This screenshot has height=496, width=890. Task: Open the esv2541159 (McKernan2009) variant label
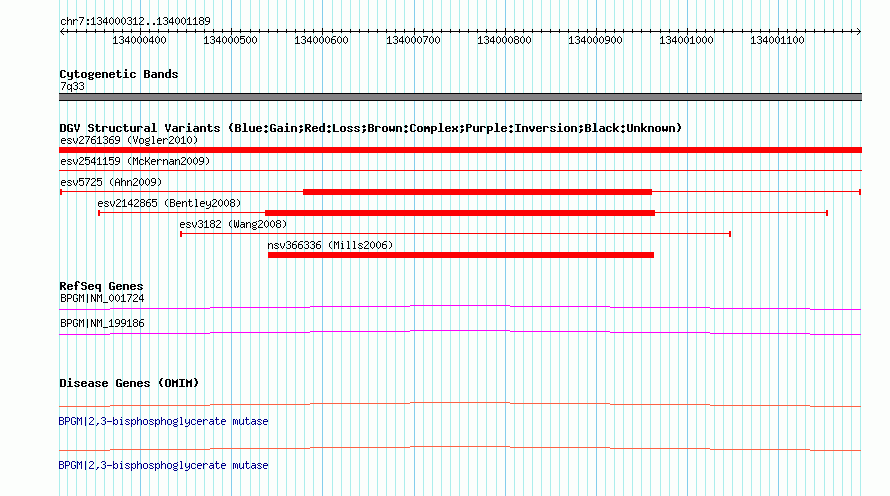pos(135,161)
